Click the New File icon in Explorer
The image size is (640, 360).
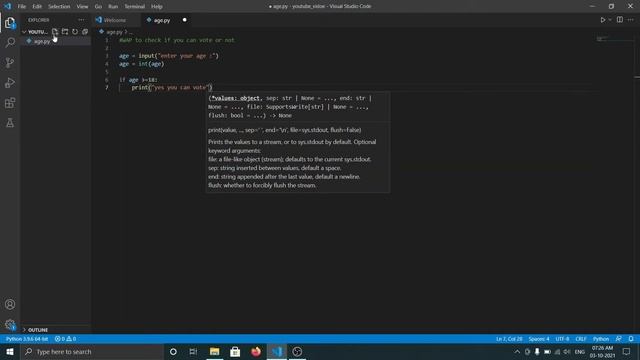(55, 31)
